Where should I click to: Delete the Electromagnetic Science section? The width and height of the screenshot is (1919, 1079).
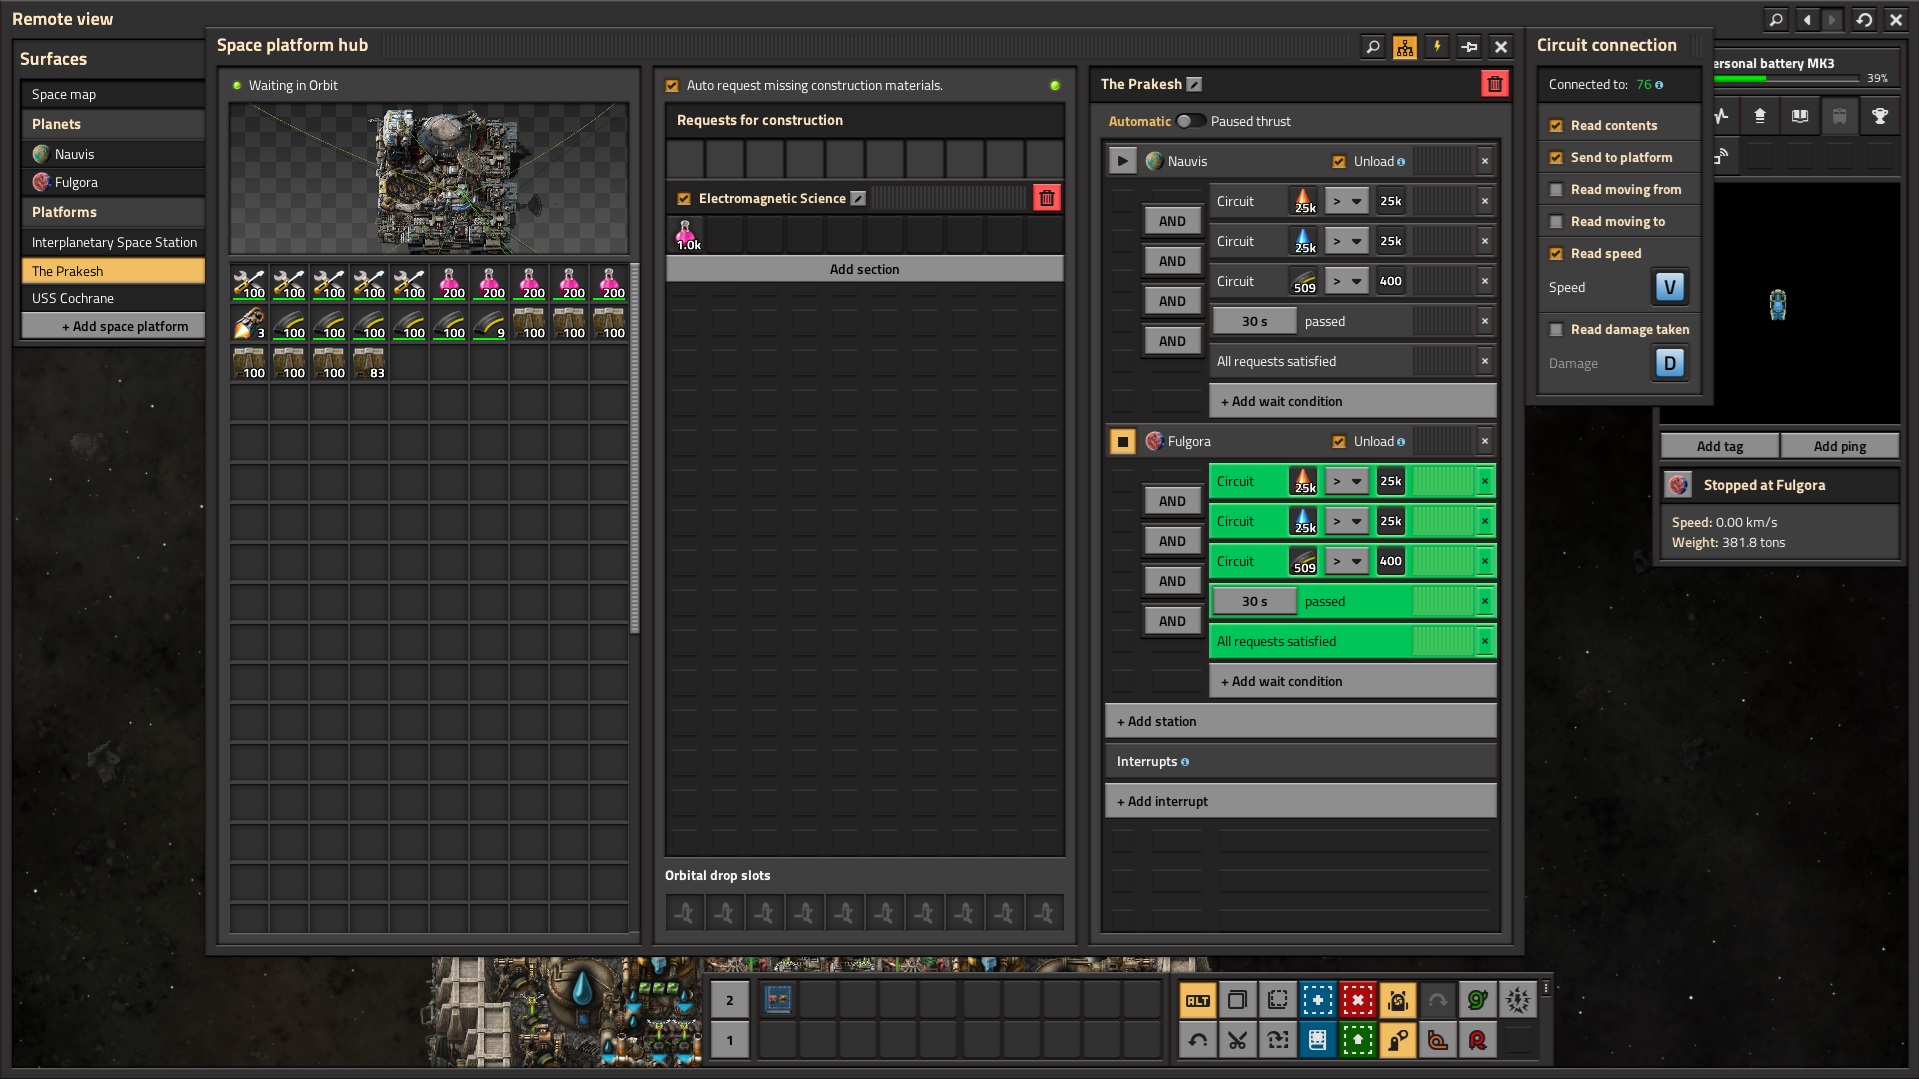[x=1046, y=198]
